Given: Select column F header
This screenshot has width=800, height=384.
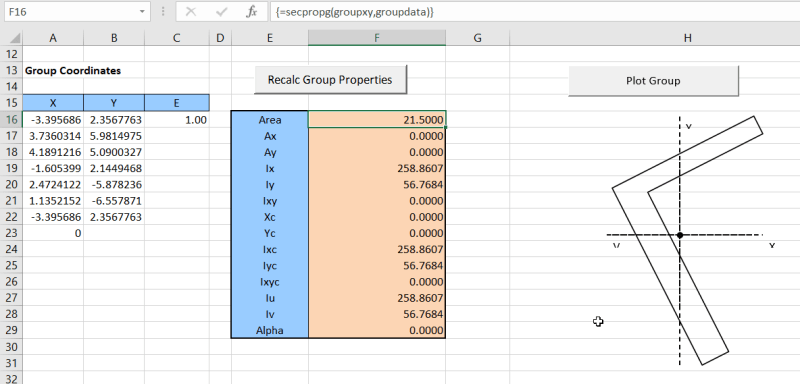Looking at the screenshot, I should point(377,38).
